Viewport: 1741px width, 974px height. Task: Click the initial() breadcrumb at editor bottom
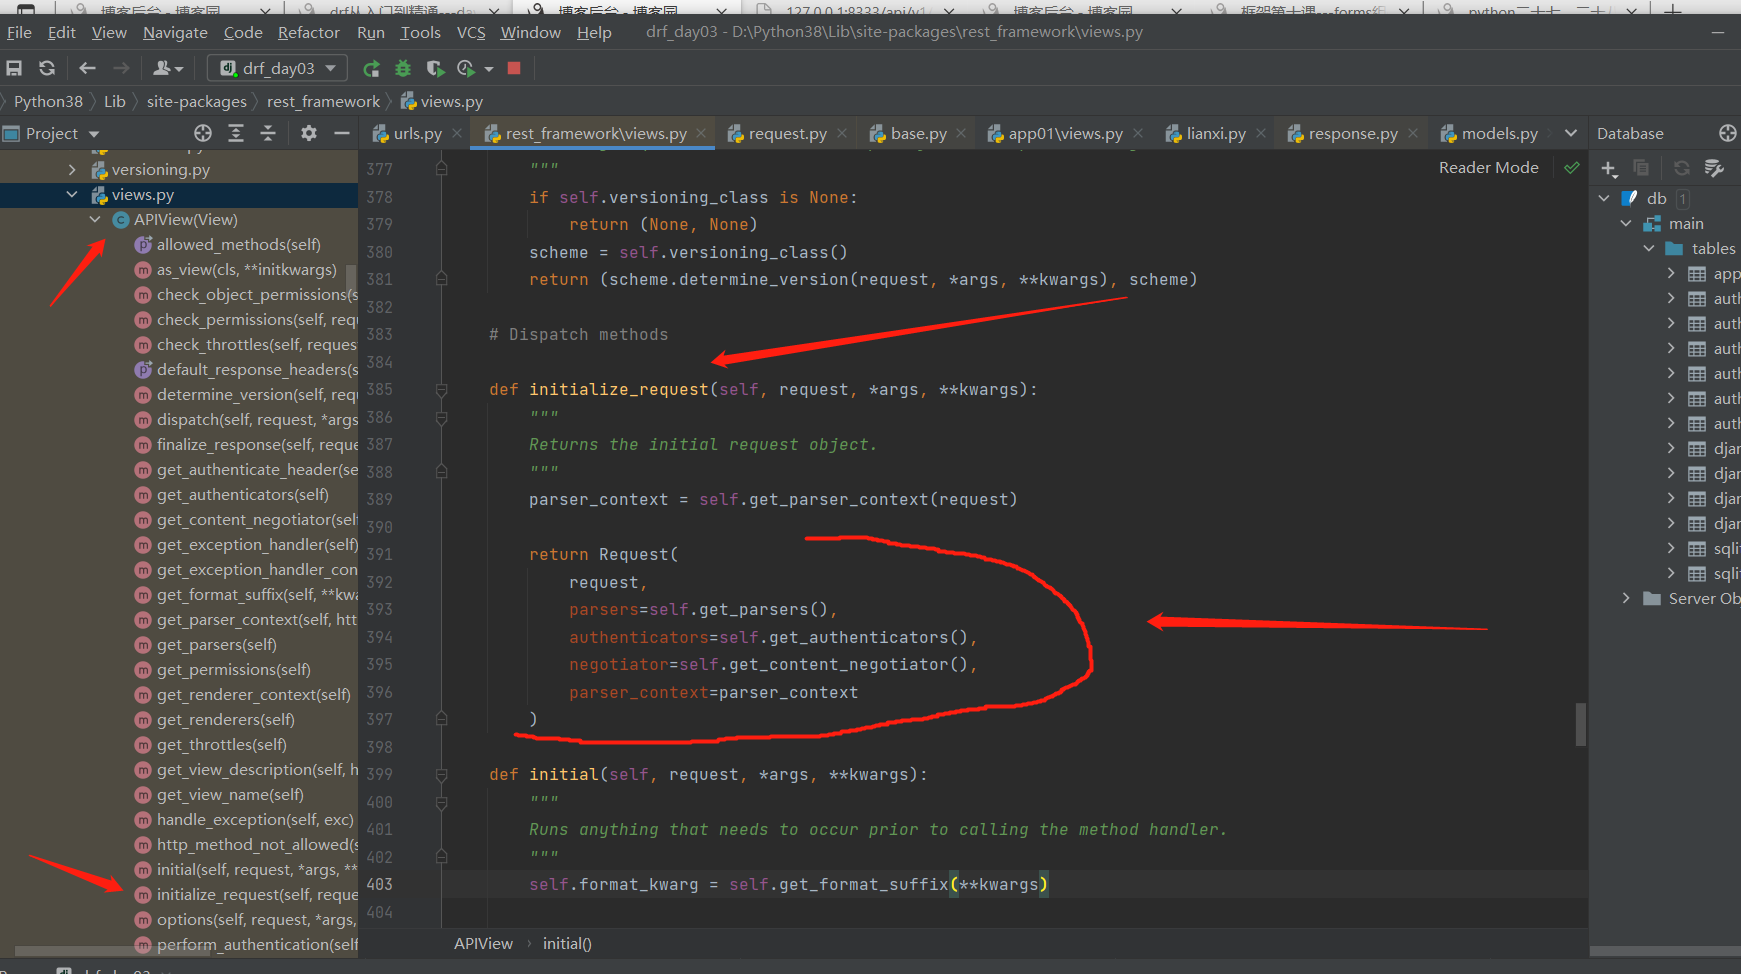point(567,943)
